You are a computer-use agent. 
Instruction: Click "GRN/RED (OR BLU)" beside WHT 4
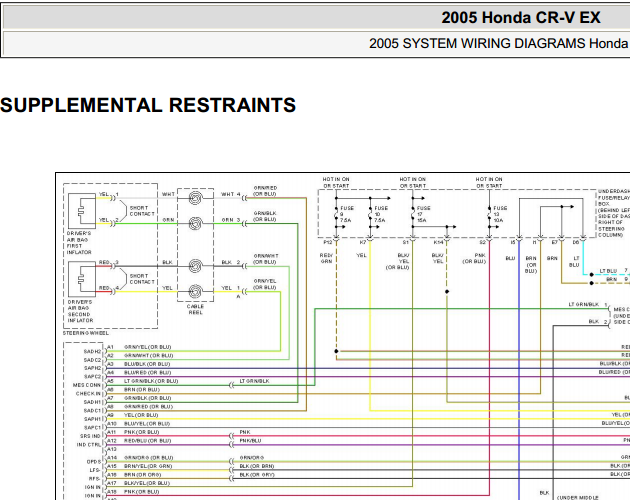(x=265, y=191)
